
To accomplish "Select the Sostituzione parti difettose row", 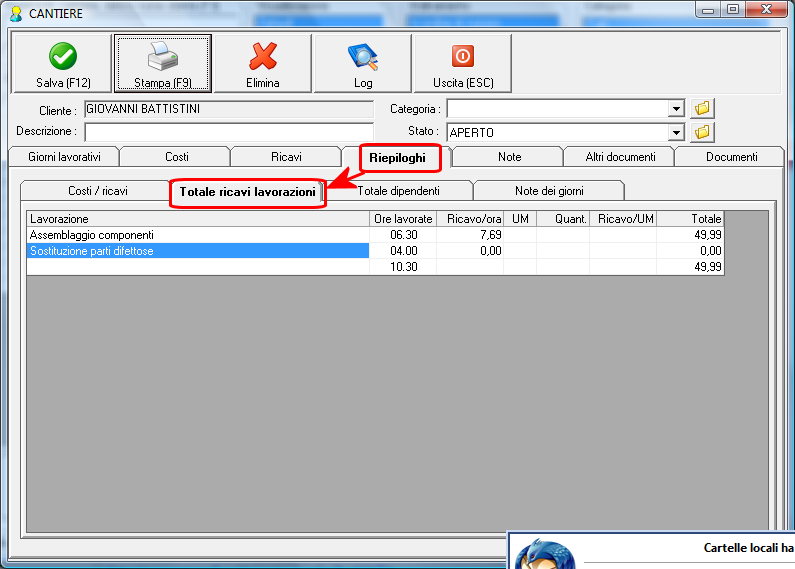I will [375, 251].
